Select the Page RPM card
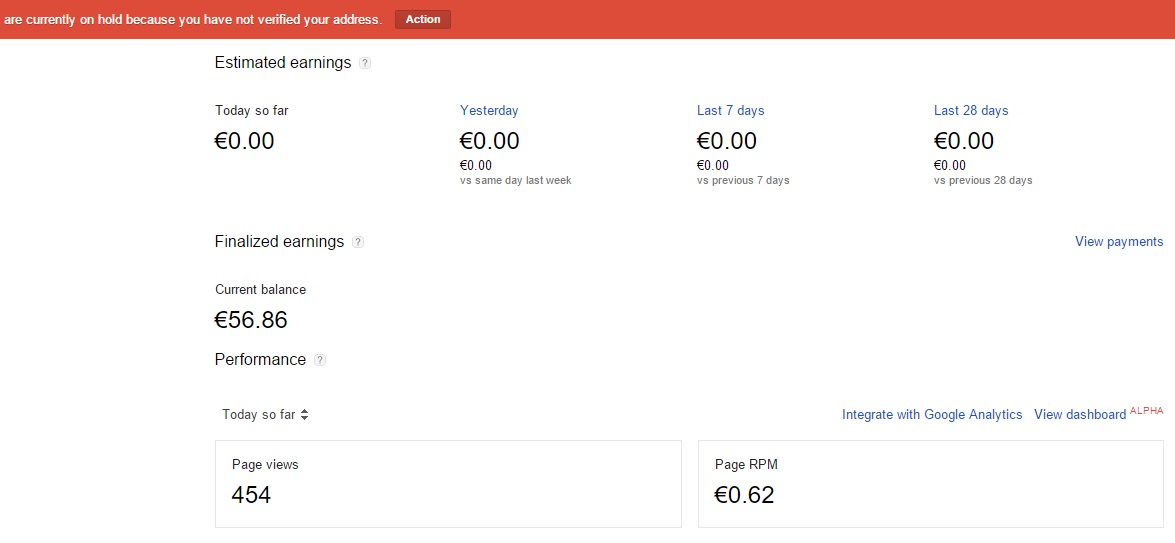Image resolution: width=1175 pixels, height=543 pixels. coord(930,484)
